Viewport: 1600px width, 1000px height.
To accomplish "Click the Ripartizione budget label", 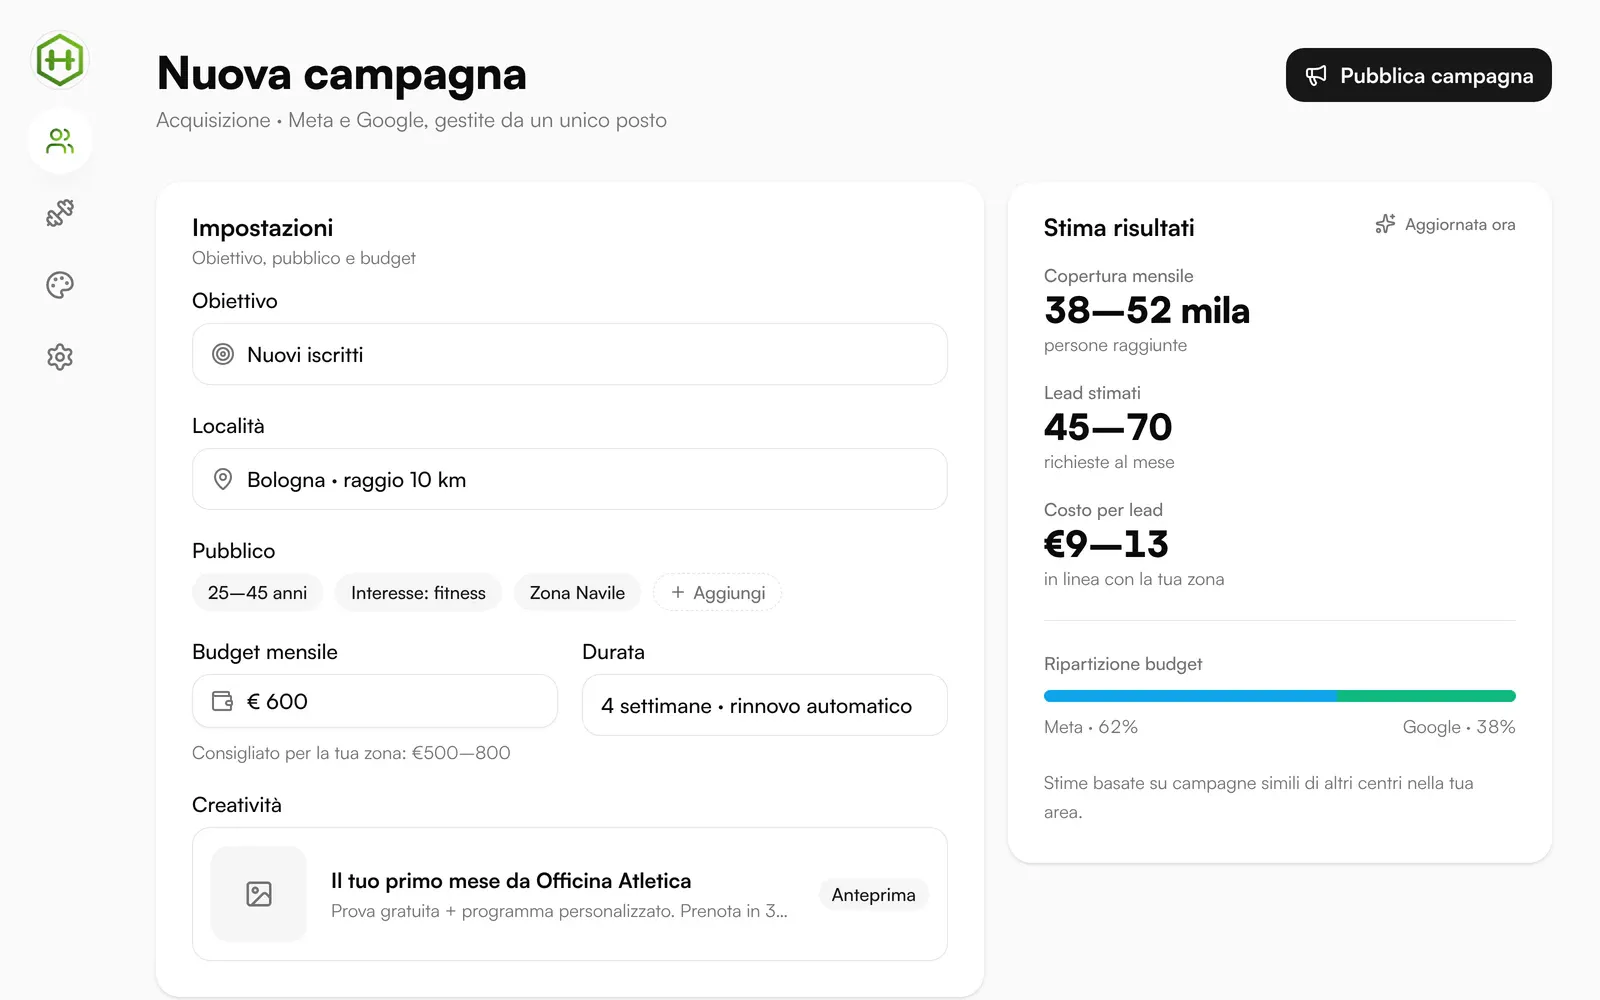I will coord(1123,664).
